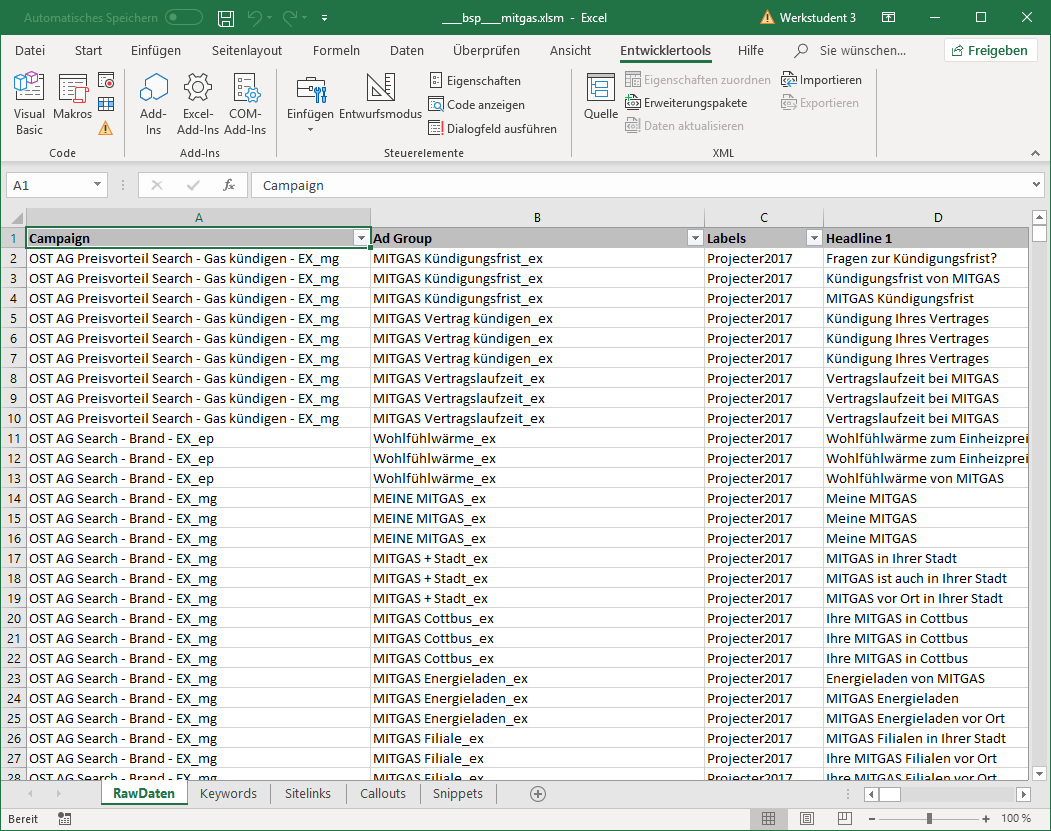The image size is (1051, 831).
Task: Add a new sheet with plus icon
Action: pyautogui.click(x=538, y=794)
